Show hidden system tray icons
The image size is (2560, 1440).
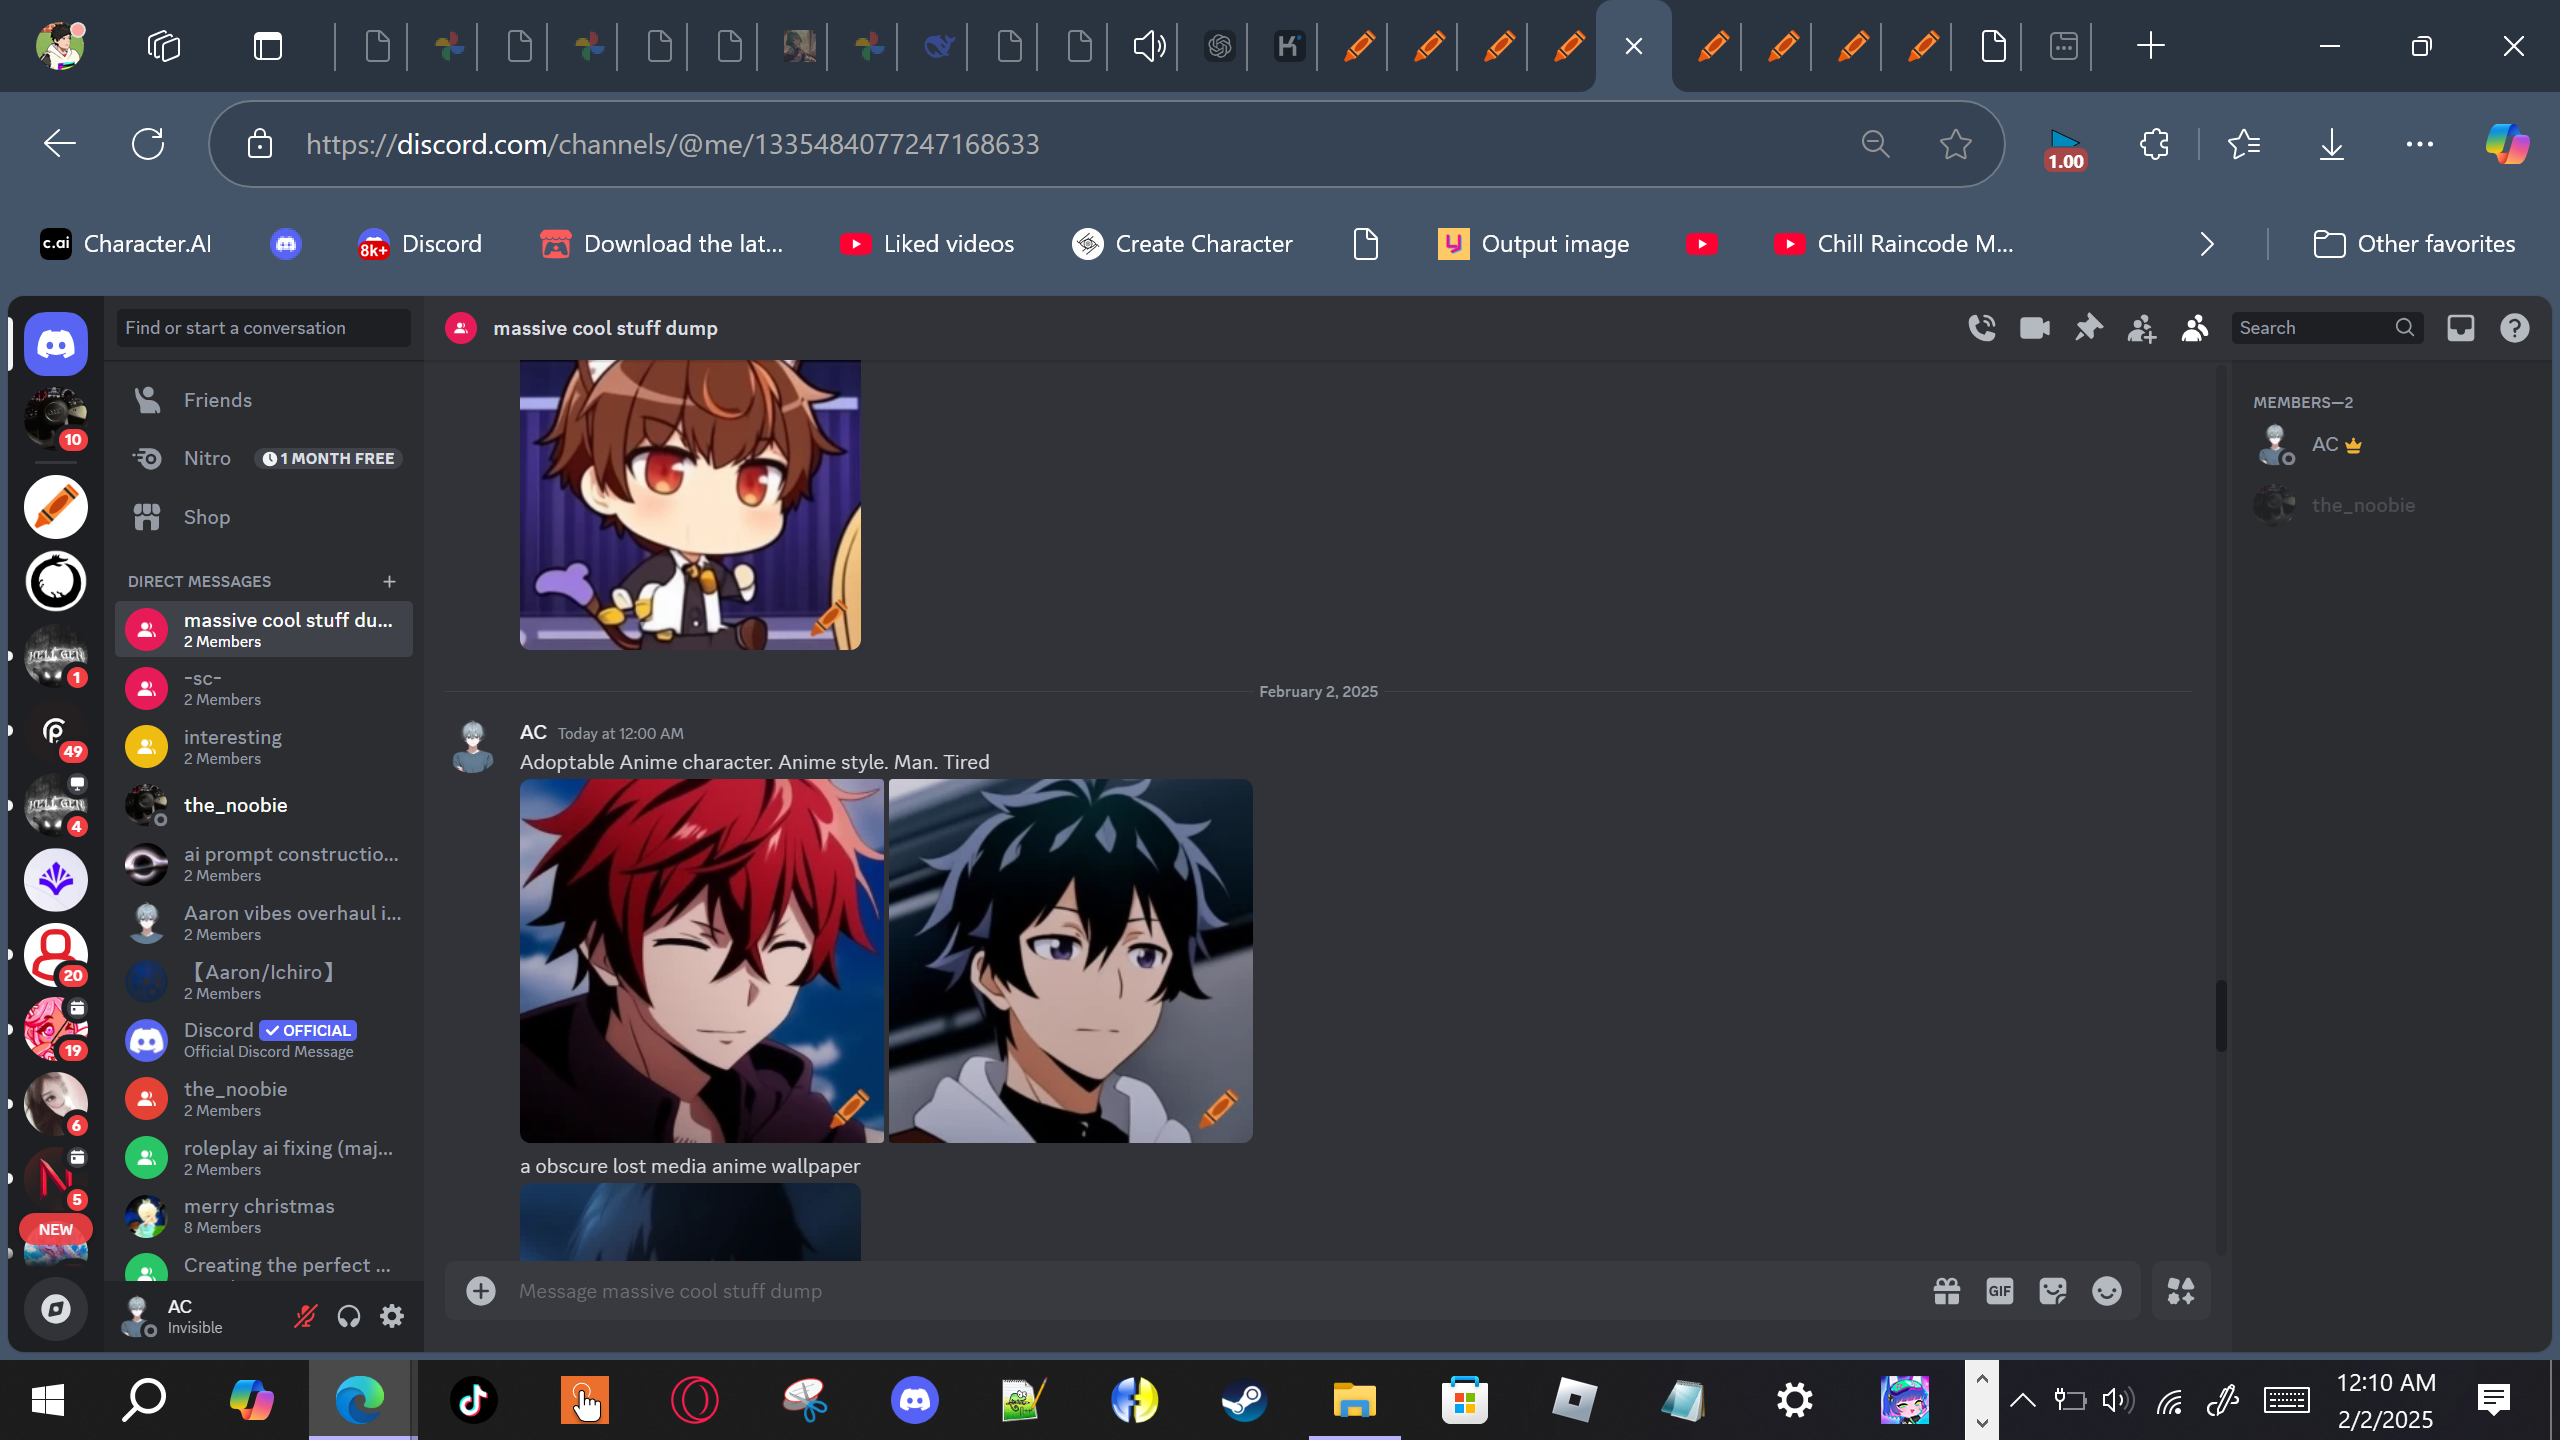pyautogui.click(x=2022, y=1400)
